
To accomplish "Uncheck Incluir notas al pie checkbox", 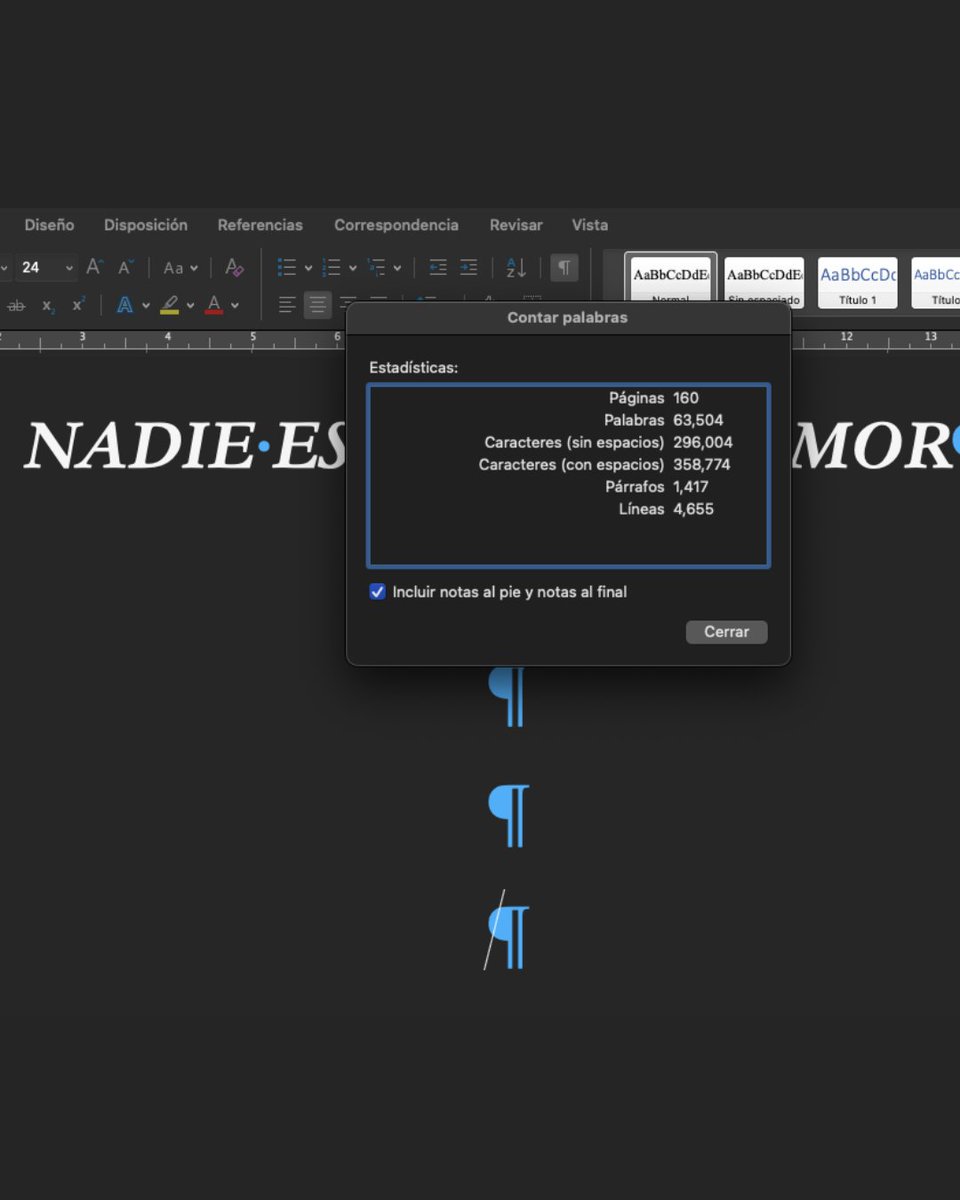I will [377, 592].
